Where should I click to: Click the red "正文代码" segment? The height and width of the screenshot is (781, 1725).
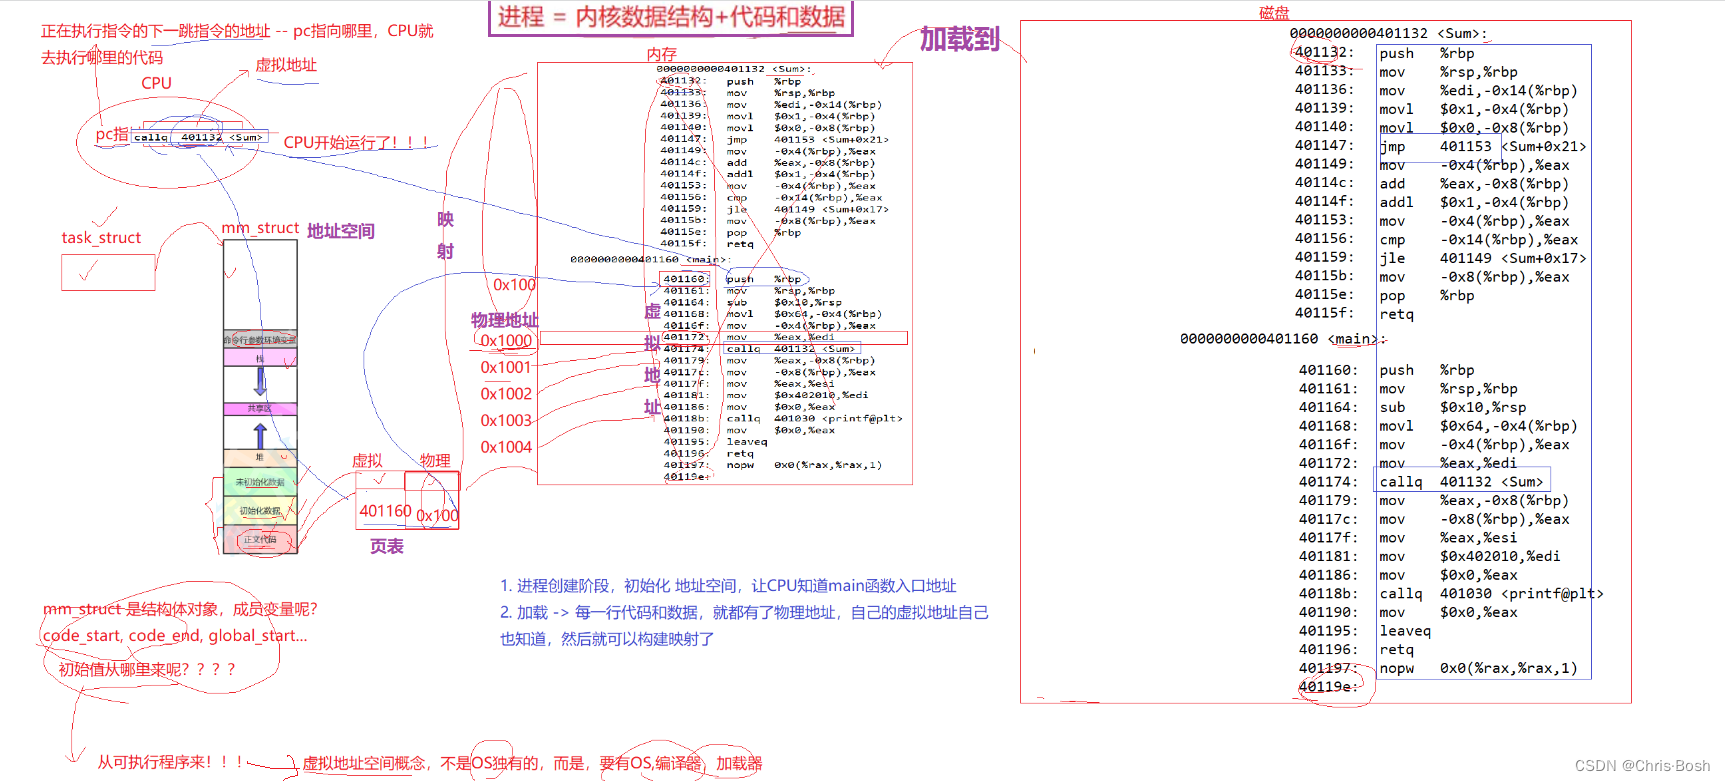[x=260, y=539]
